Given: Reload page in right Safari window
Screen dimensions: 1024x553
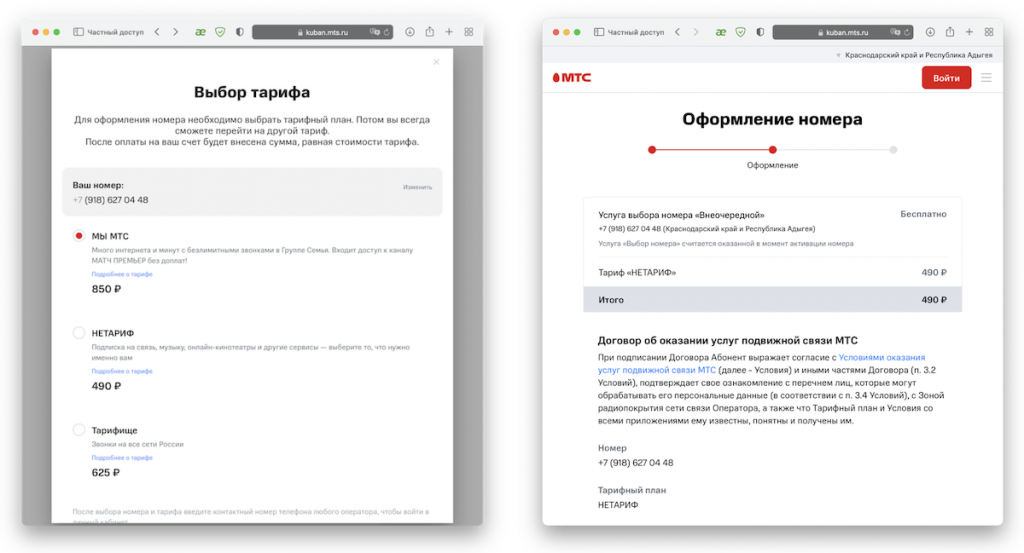Looking at the screenshot, I should pyautogui.click(x=907, y=32).
